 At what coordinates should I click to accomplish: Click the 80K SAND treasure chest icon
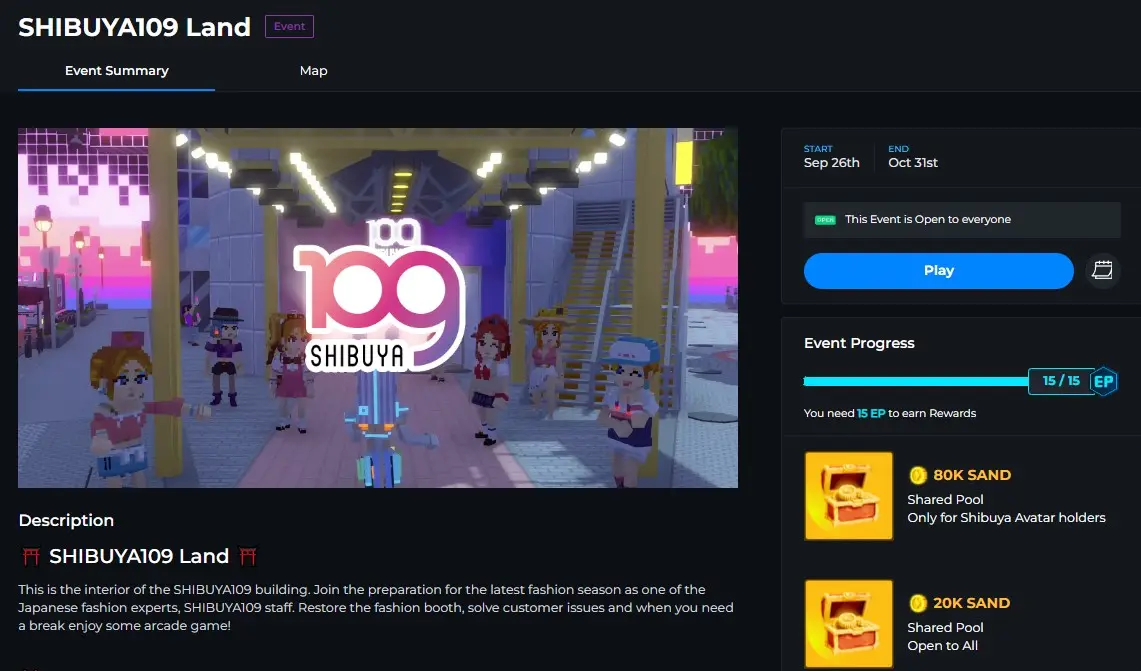click(848, 496)
